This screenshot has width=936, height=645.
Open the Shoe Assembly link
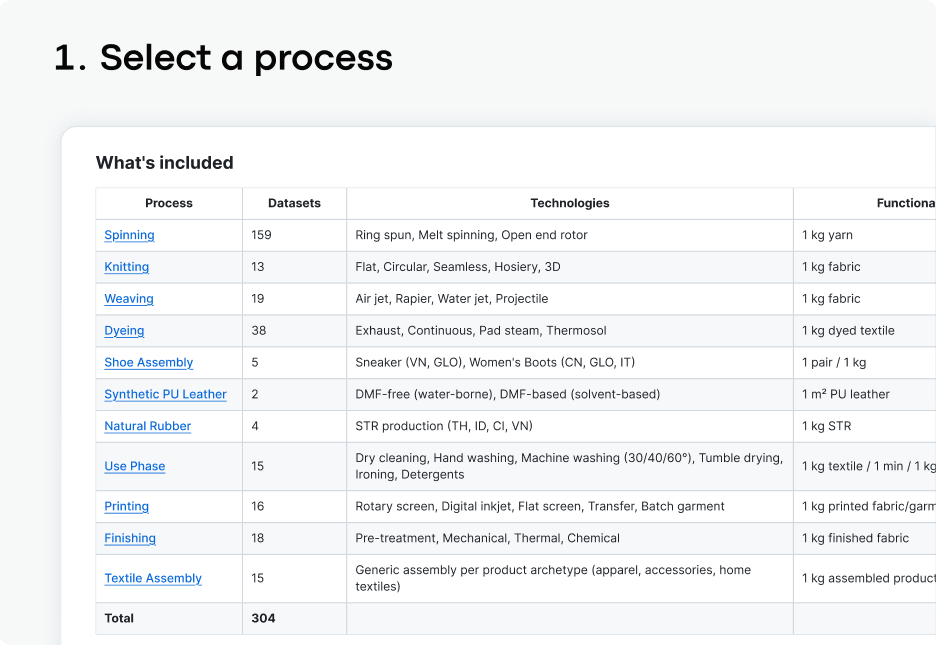(x=149, y=362)
